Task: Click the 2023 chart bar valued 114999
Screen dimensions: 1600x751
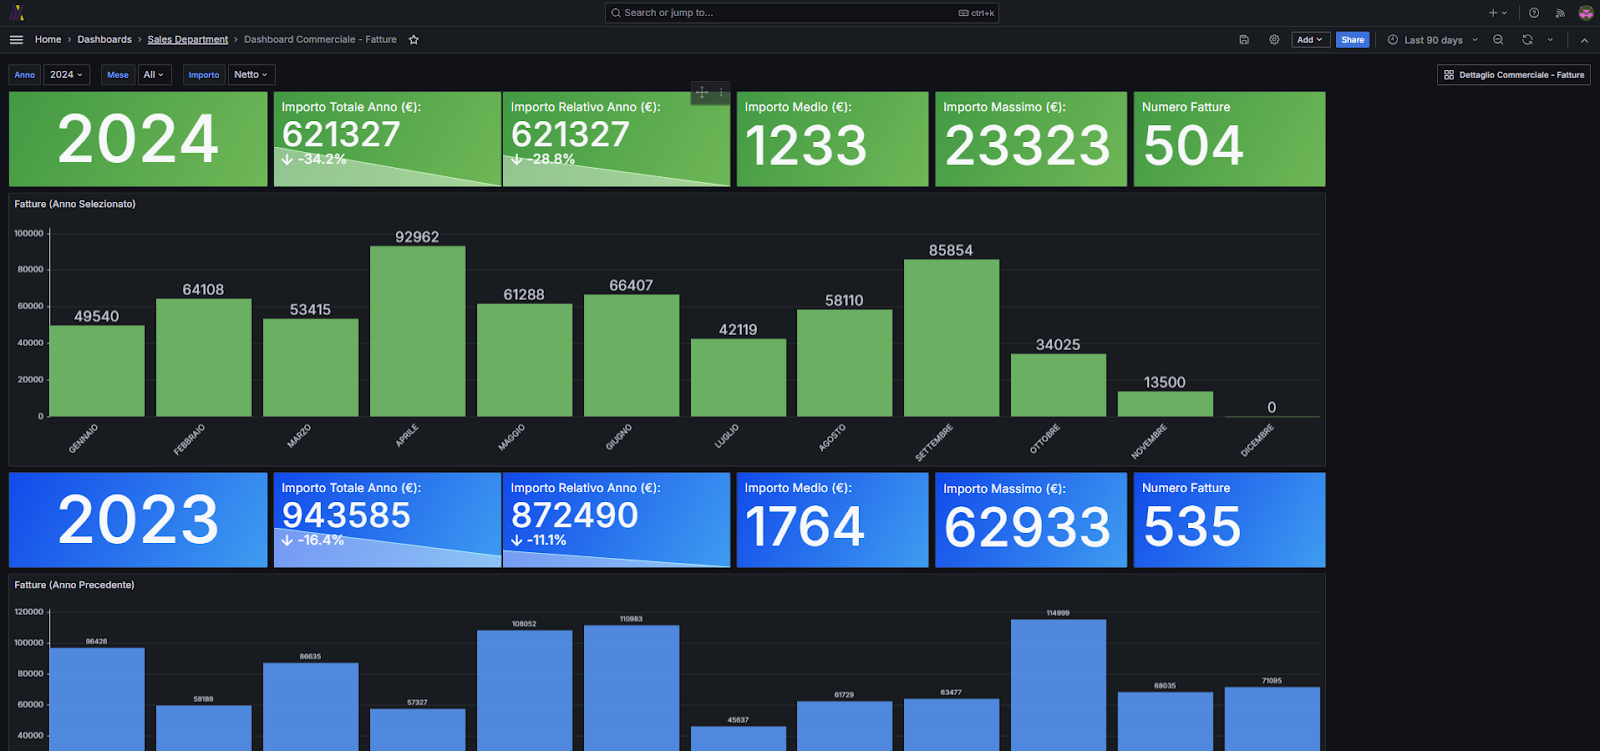Action: 1058,685
